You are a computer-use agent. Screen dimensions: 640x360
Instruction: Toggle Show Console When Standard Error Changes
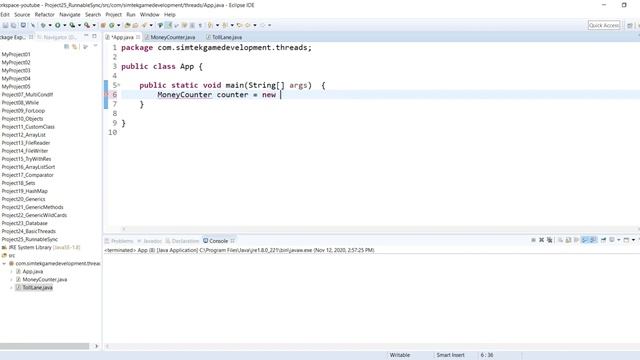pos(593,240)
